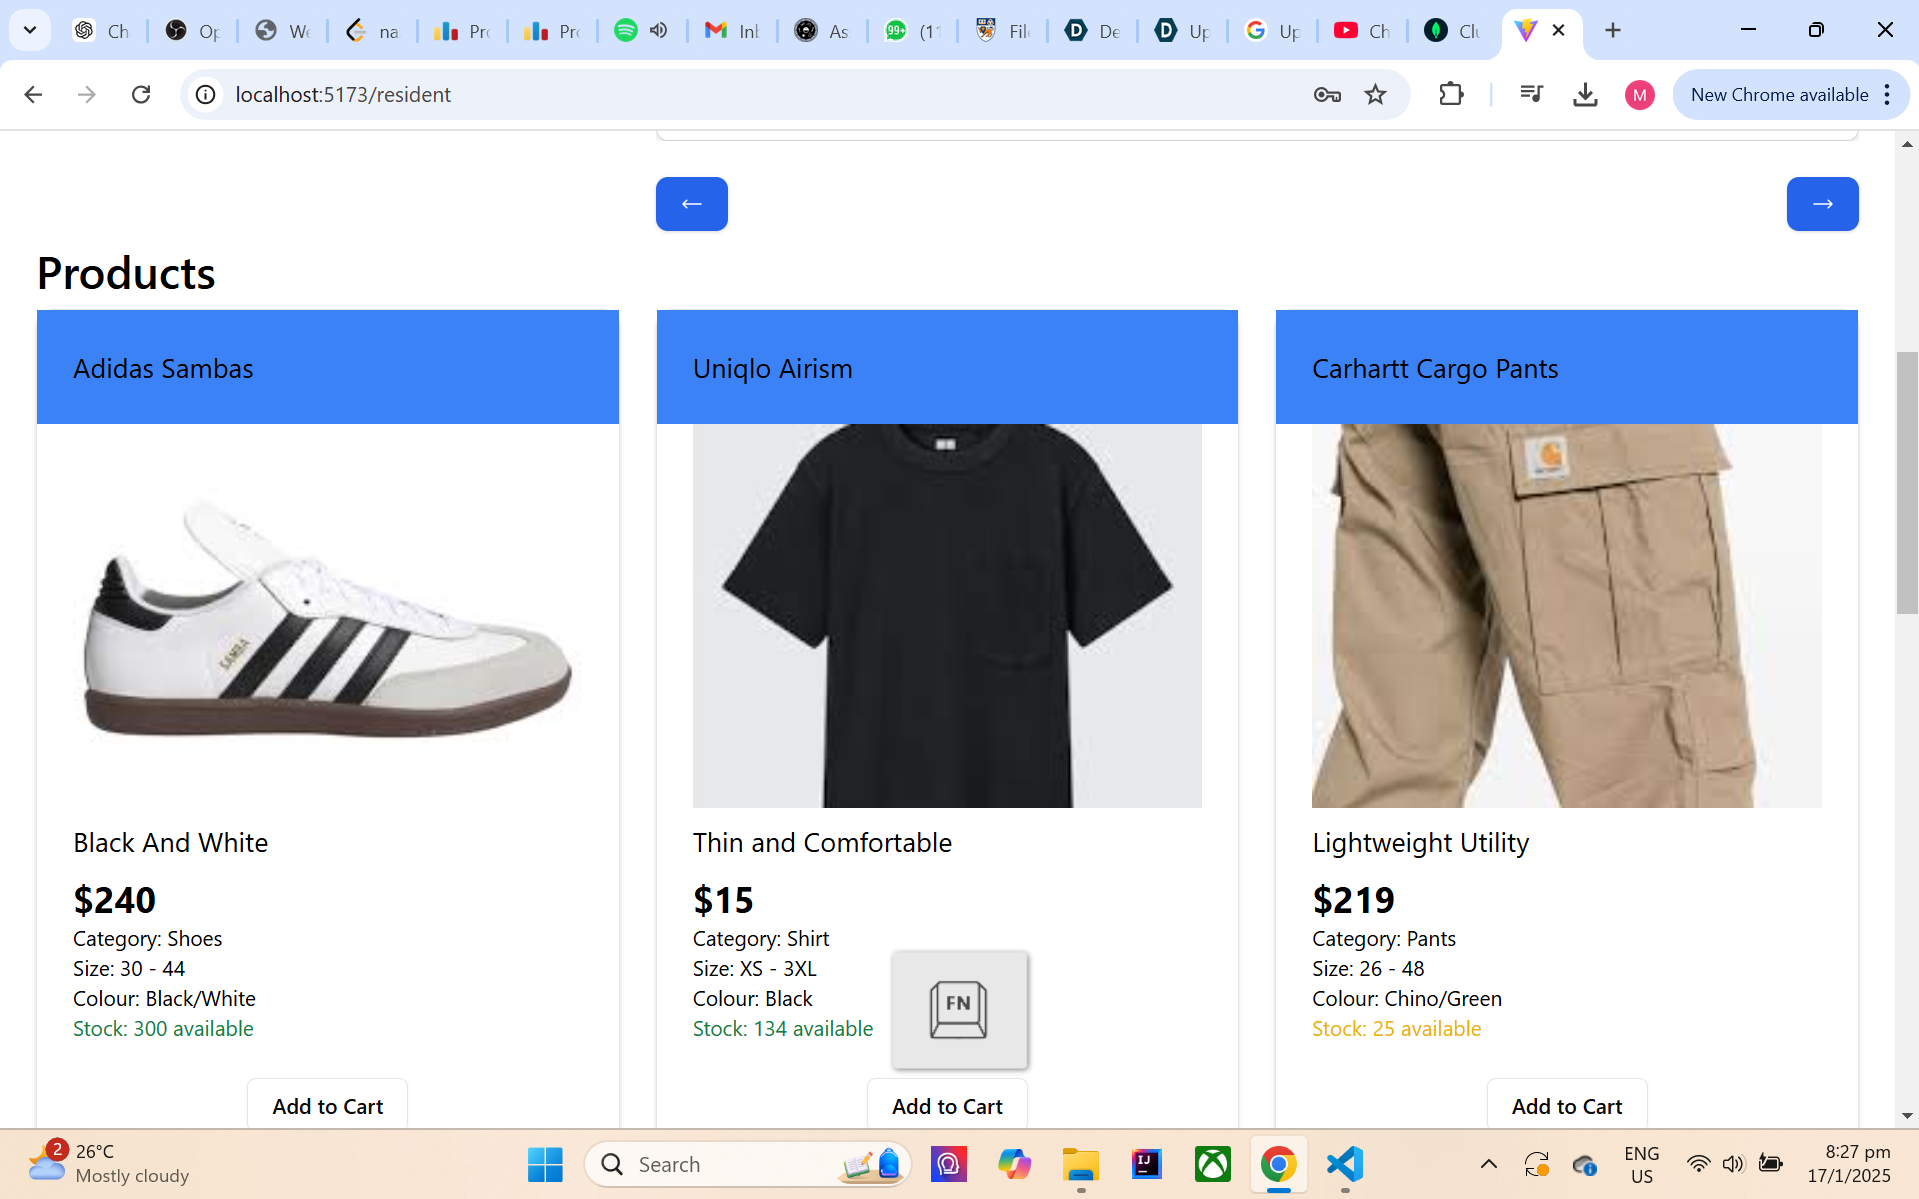Open Visual Studio Code from taskbar
This screenshot has width=1919, height=1199.
coord(1345,1164)
